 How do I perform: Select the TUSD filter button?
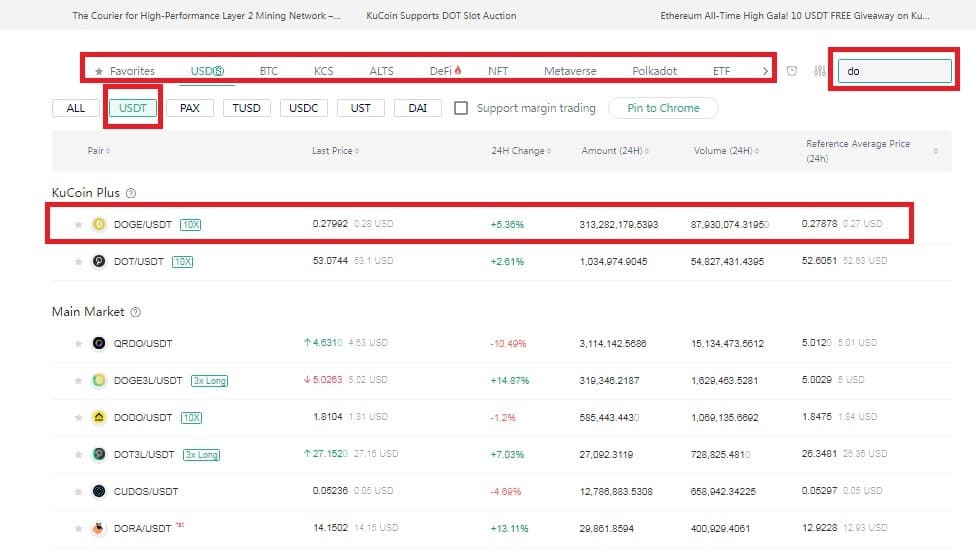coord(246,108)
